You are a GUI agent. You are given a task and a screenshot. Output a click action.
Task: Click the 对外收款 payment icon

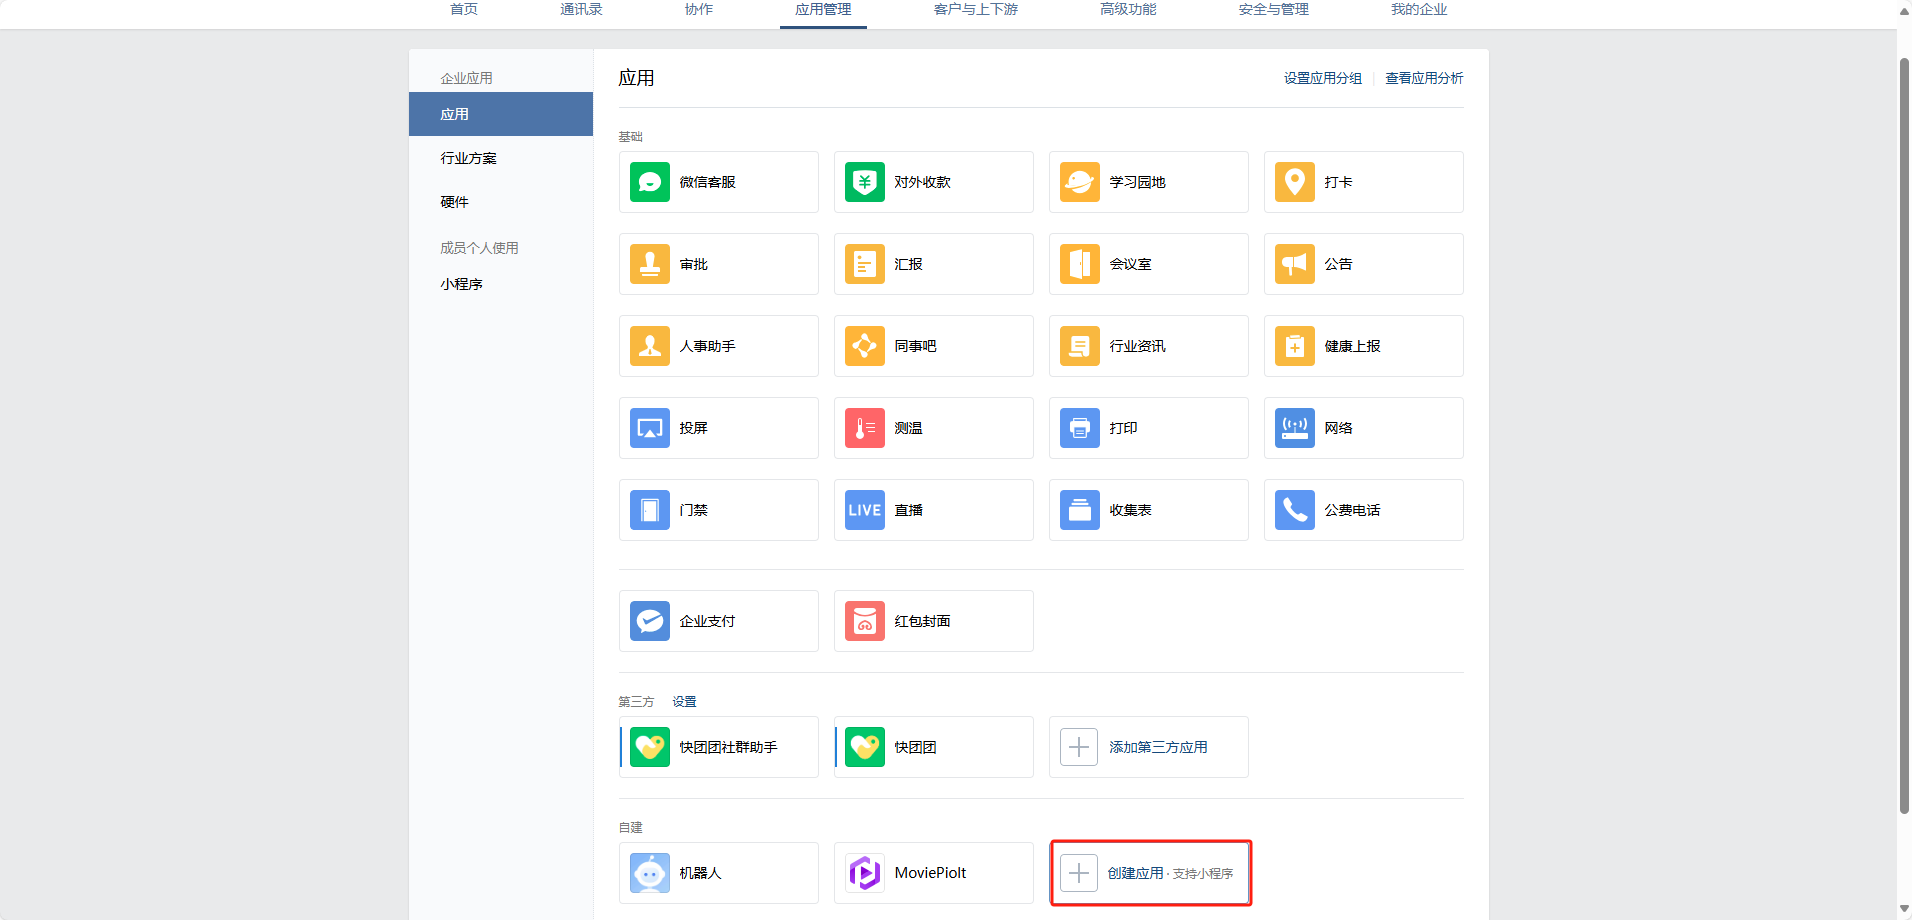click(865, 182)
